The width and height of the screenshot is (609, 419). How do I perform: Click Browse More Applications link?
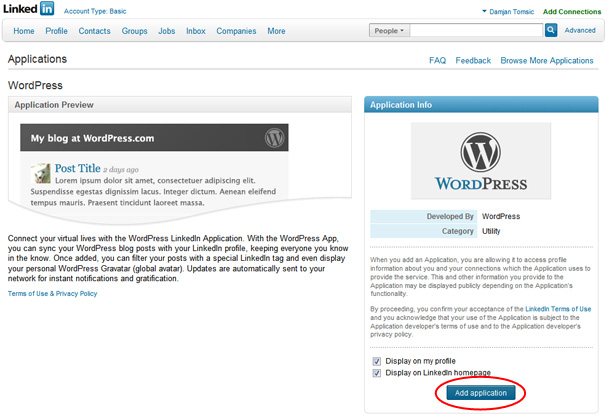[x=547, y=61]
